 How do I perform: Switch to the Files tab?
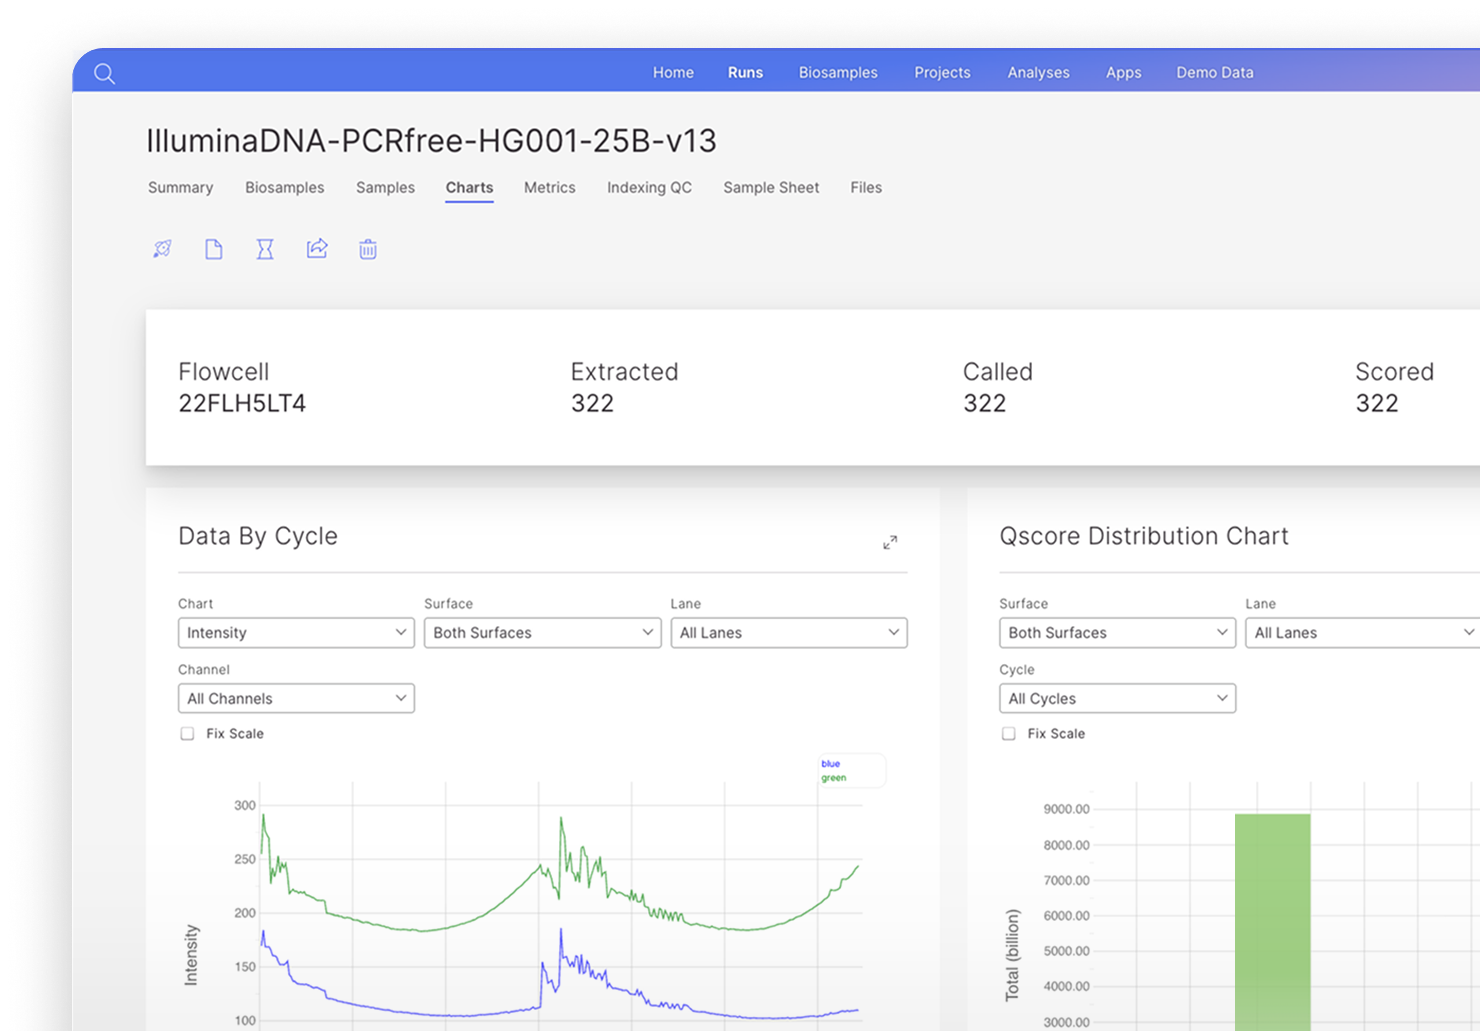click(x=866, y=188)
